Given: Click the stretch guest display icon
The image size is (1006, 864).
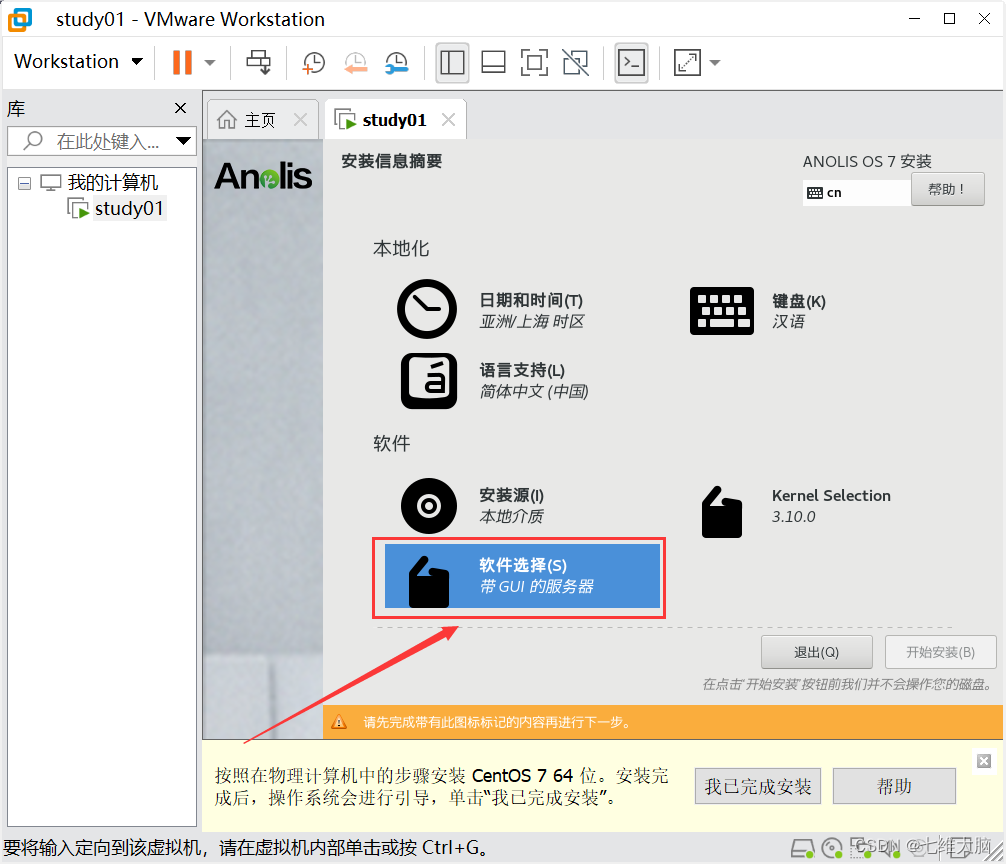Looking at the screenshot, I should [x=687, y=63].
